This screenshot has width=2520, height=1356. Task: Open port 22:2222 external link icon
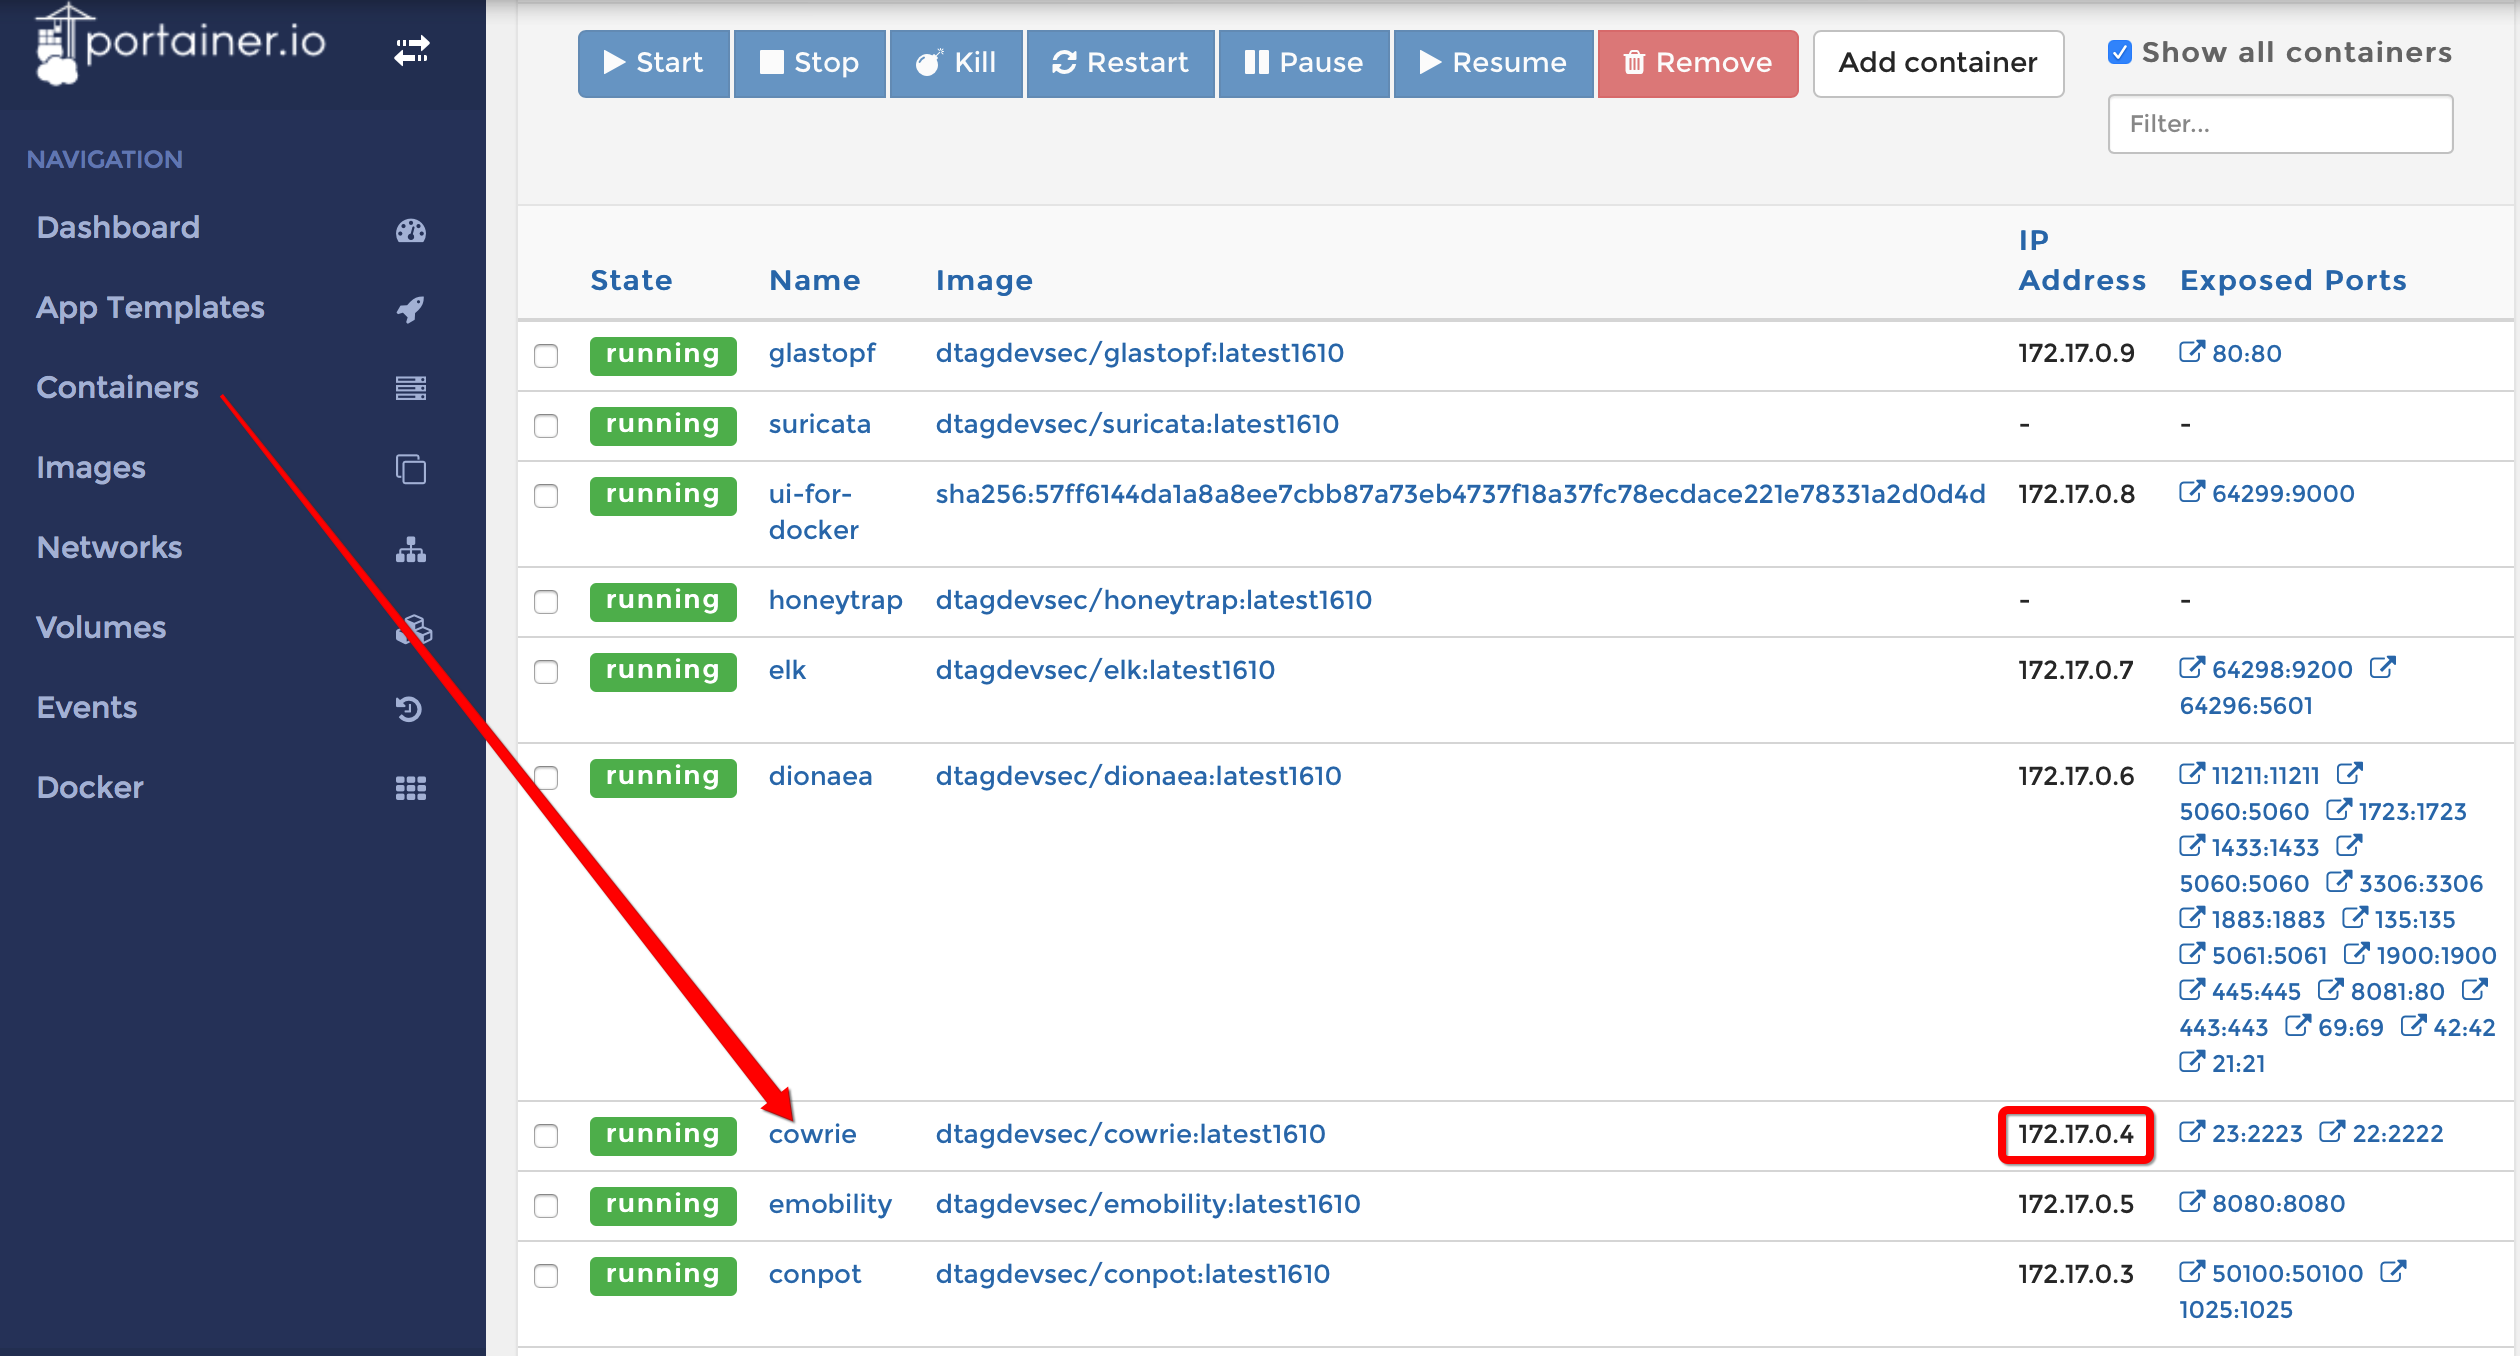coord(2332,1132)
